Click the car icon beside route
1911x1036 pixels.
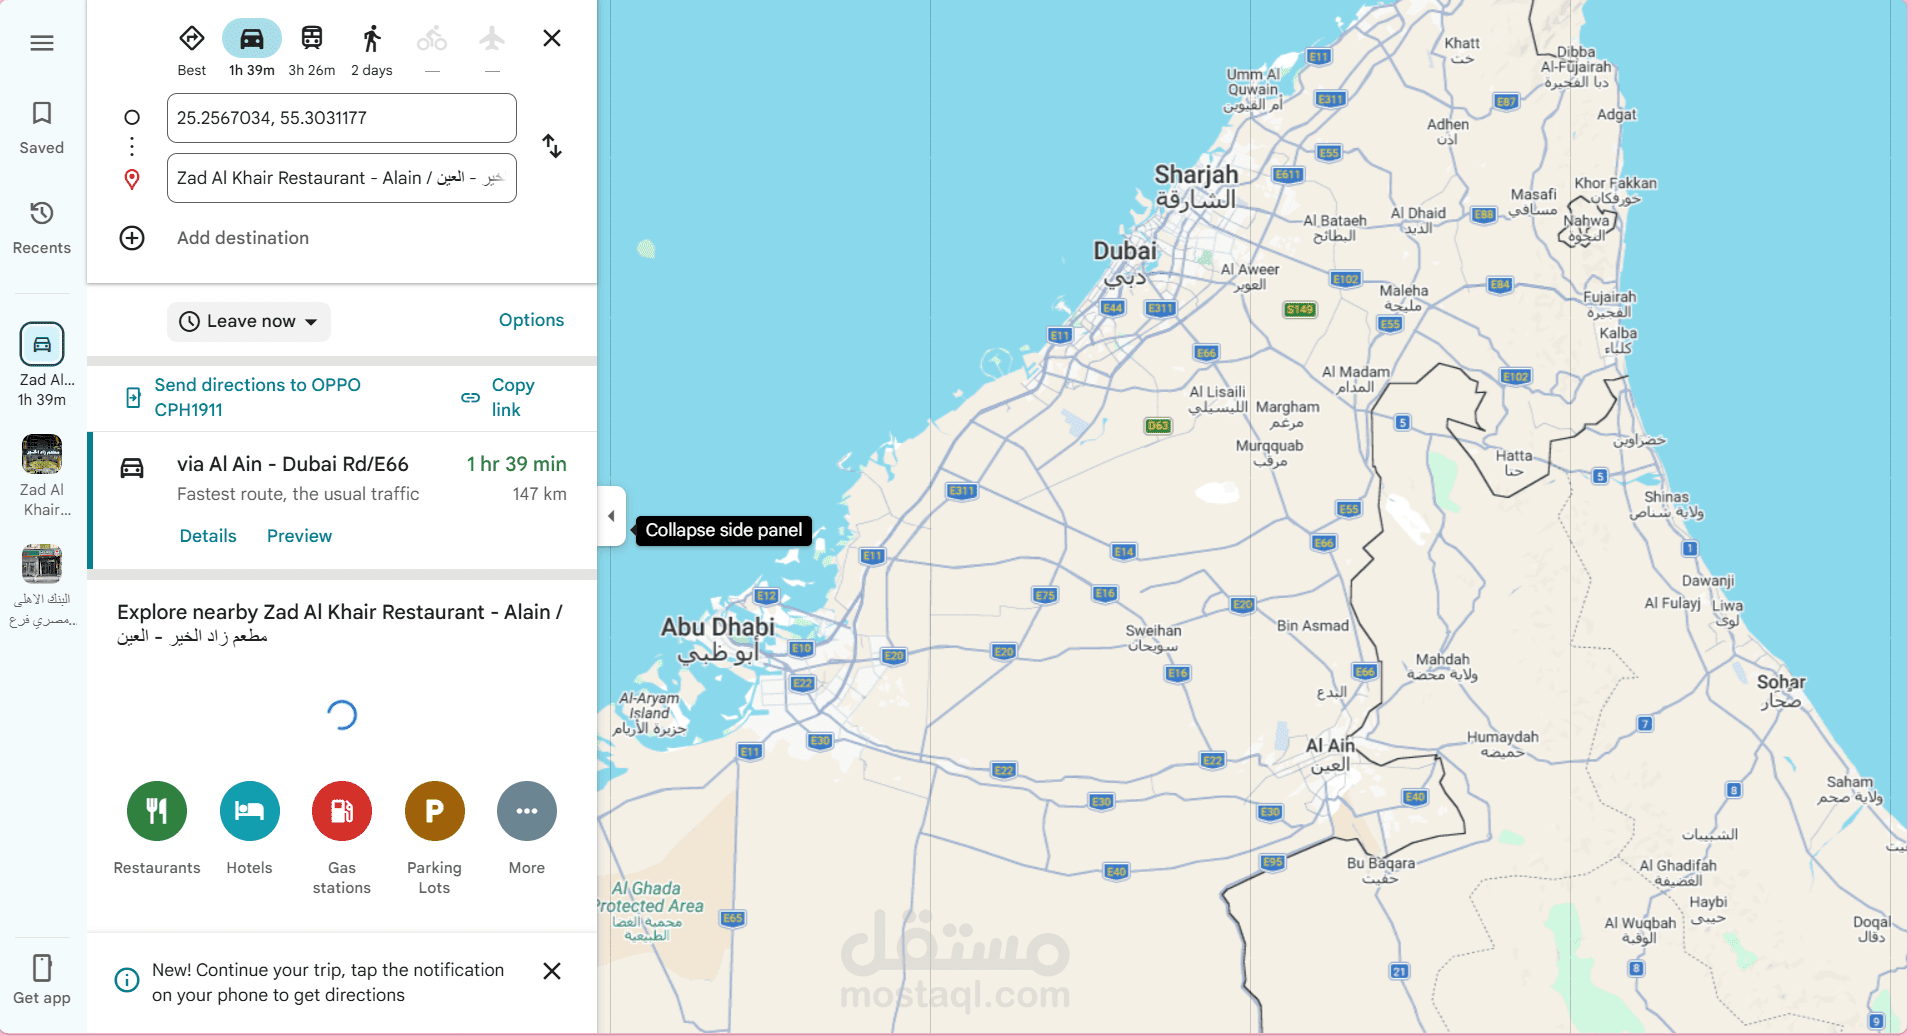[132, 468]
